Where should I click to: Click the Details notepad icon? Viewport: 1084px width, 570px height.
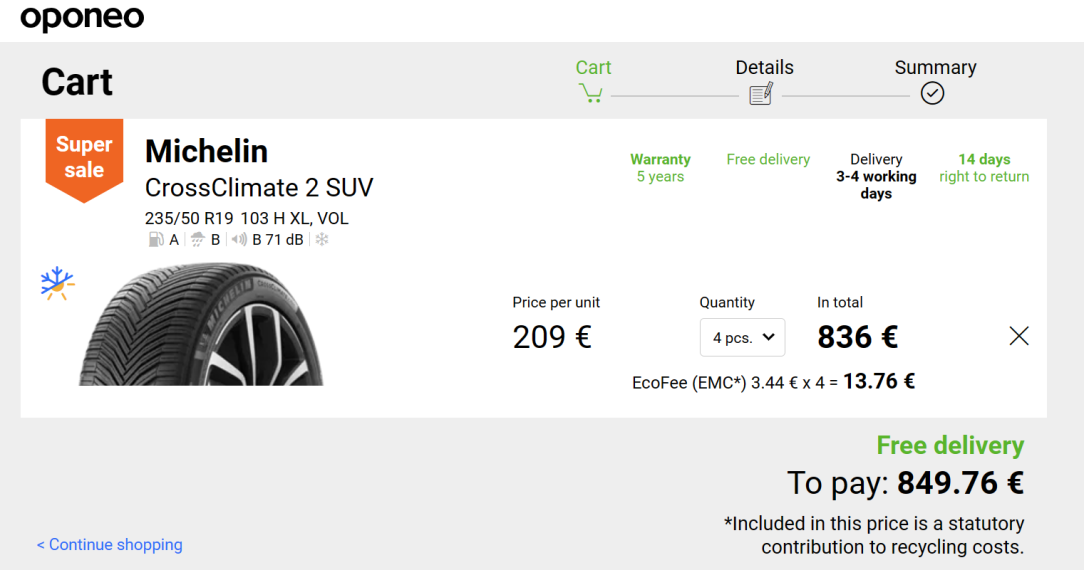(761, 93)
